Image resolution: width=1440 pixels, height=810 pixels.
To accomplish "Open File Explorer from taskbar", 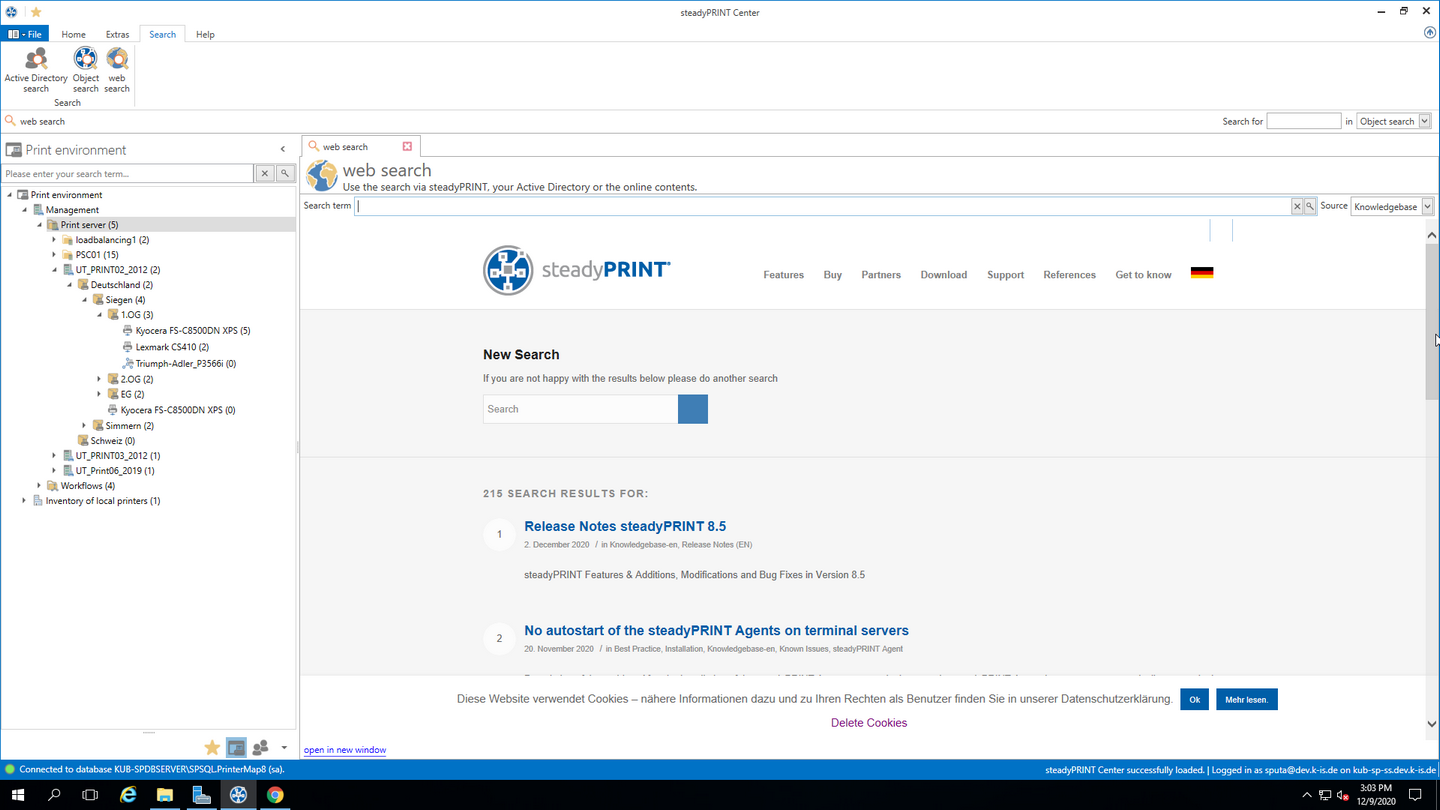I will coord(164,795).
